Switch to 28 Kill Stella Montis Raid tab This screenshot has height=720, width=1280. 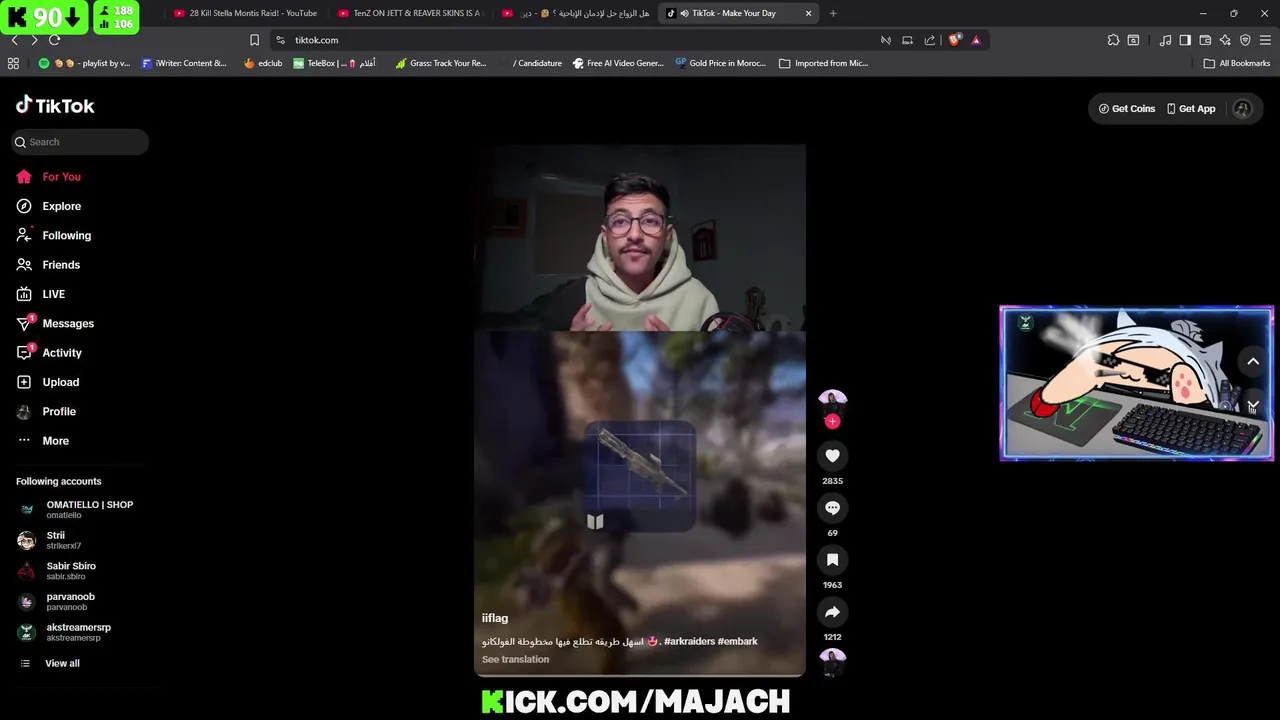coord(245,13)
